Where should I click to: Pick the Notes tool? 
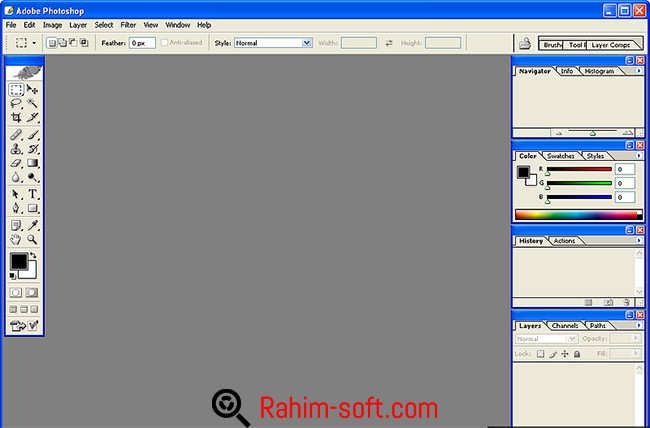pos(16,226)
